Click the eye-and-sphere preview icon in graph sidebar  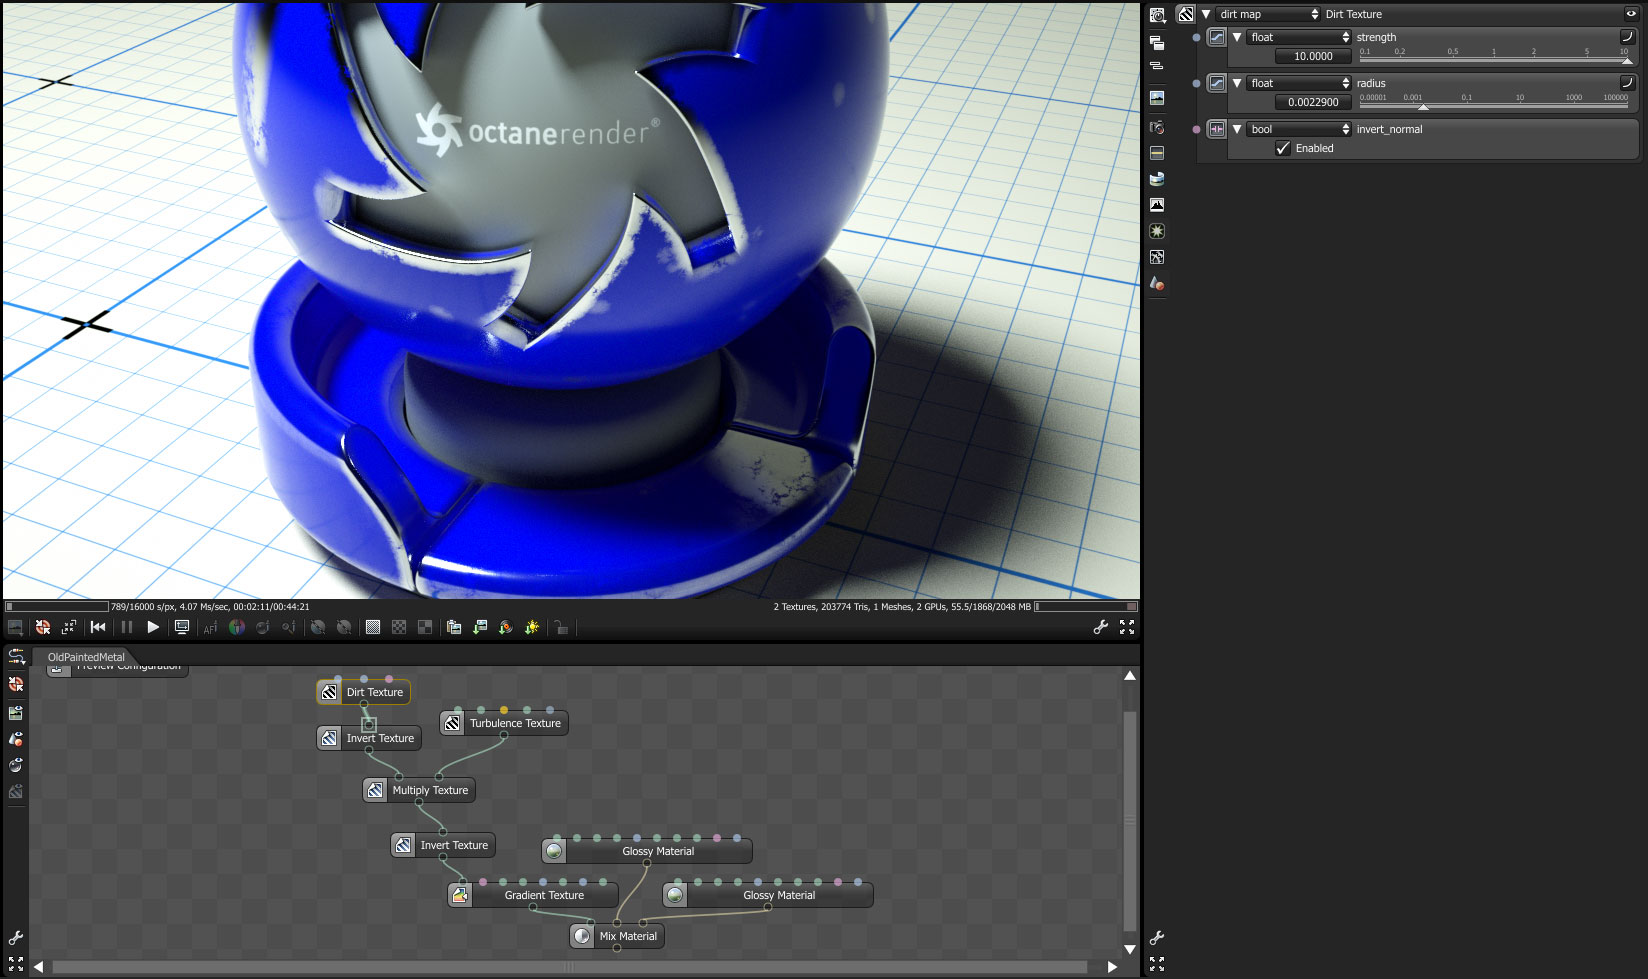coord(16,765)
